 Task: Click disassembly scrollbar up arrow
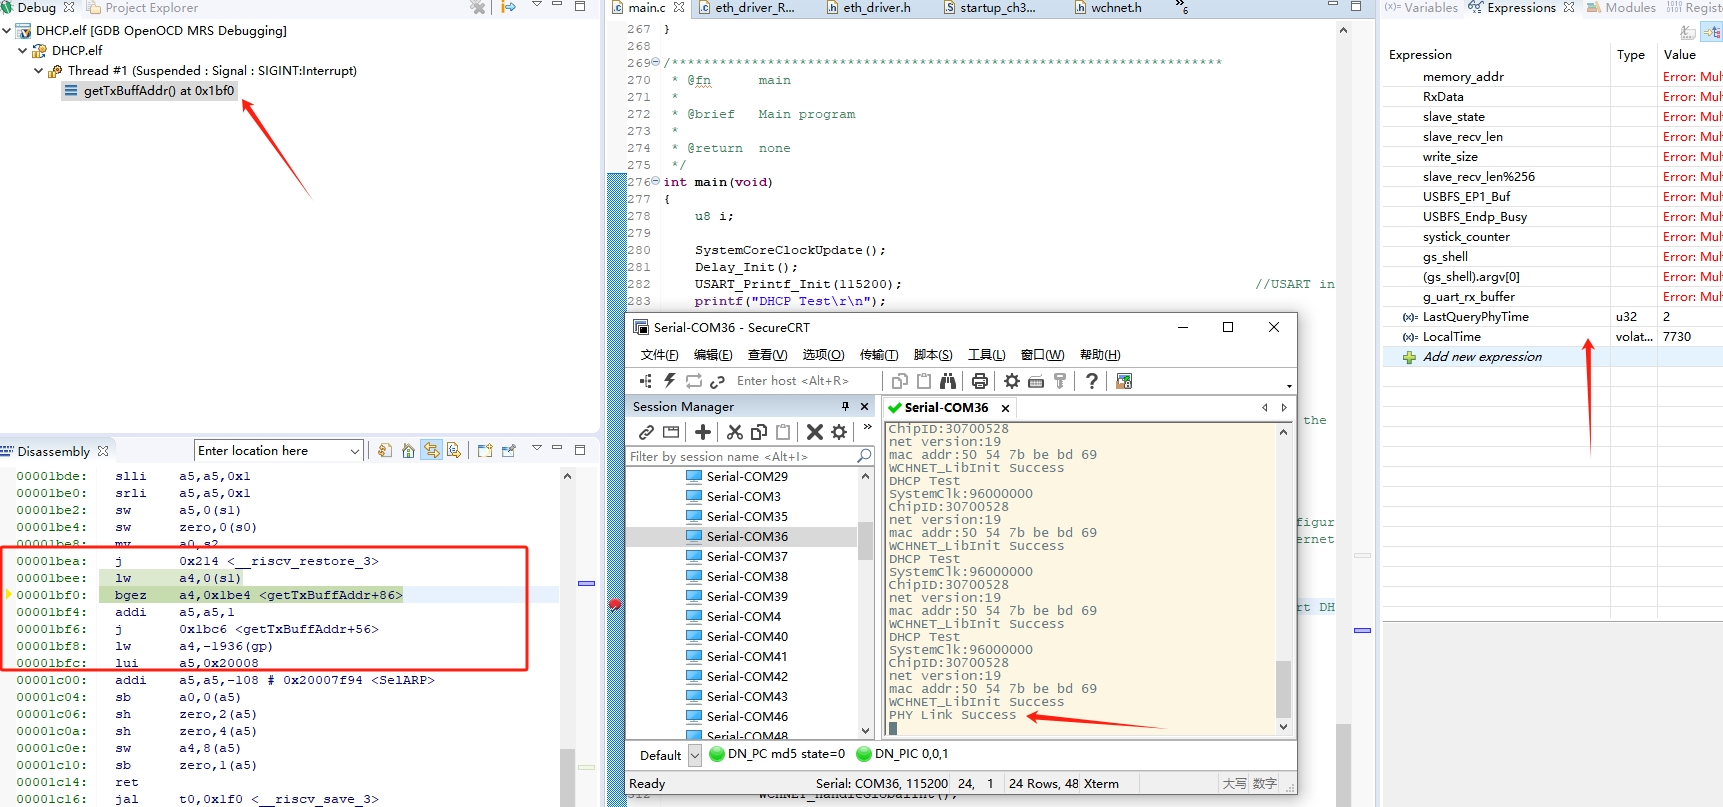(567, 476)
